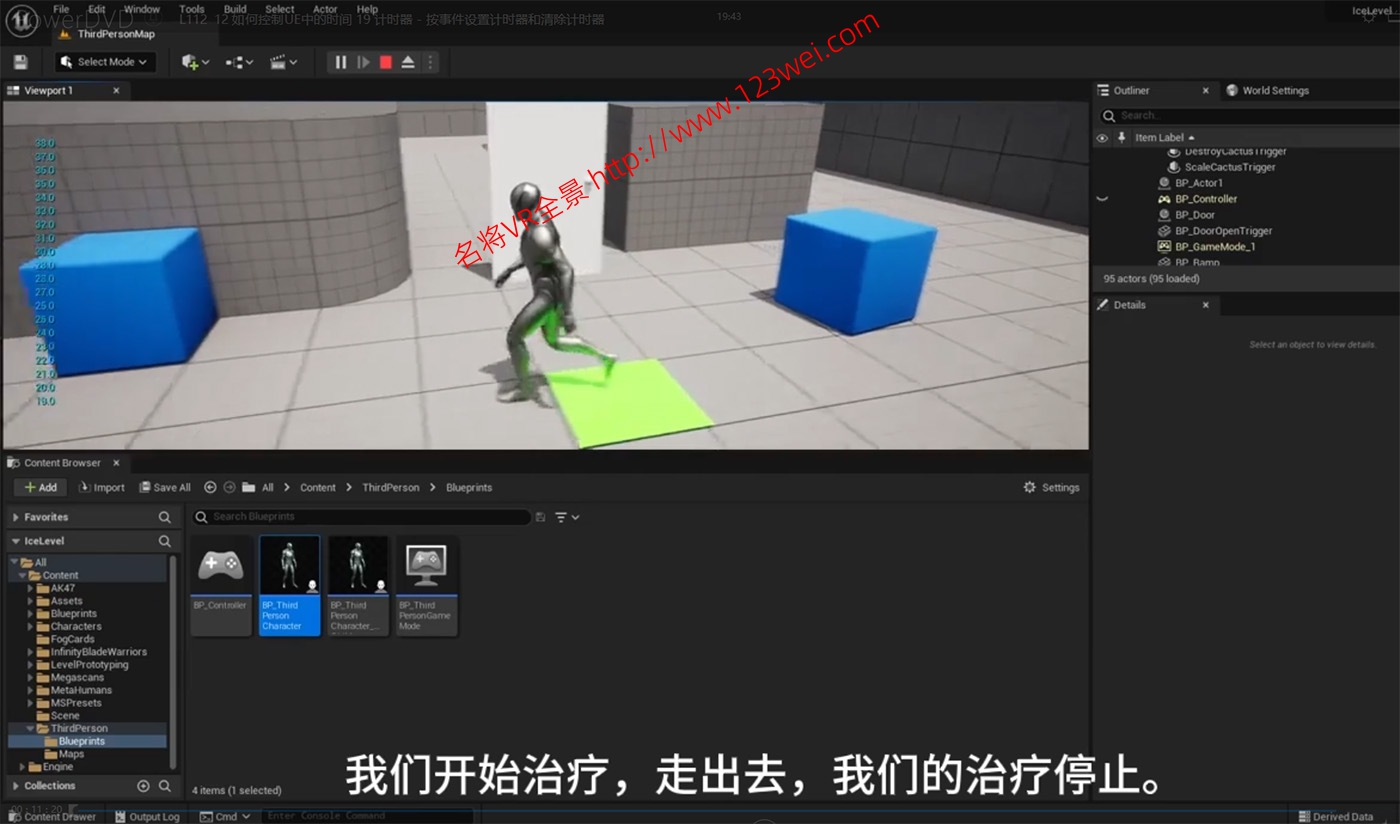Viewport: 1400px width, 824px height.
Task: Click Save All in Content Browser
Action: [x=164, y=487]
